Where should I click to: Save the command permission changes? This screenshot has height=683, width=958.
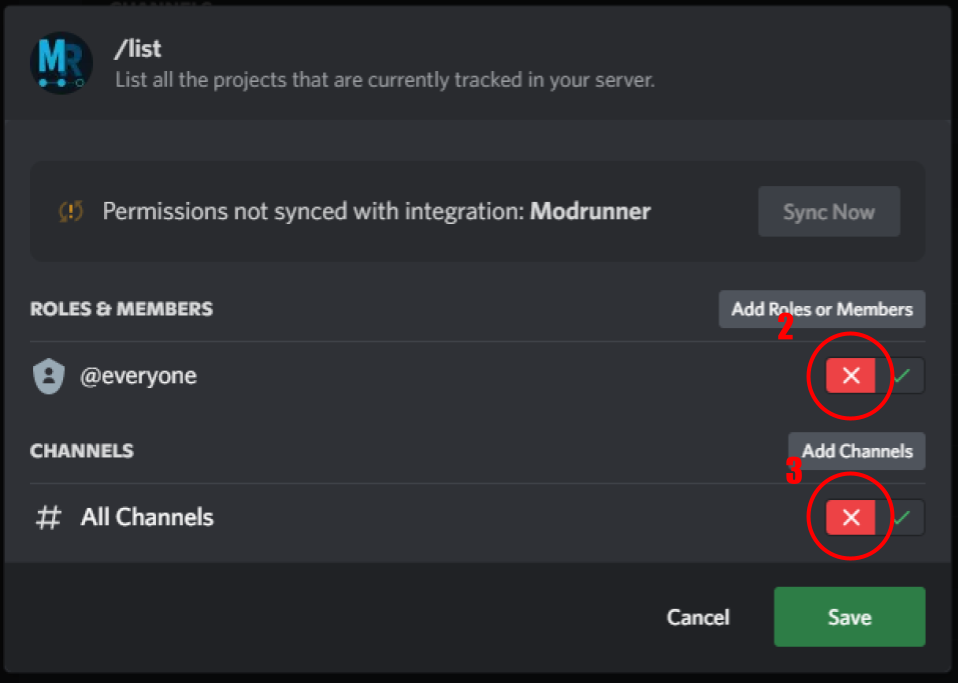click(x=849, y=617)
